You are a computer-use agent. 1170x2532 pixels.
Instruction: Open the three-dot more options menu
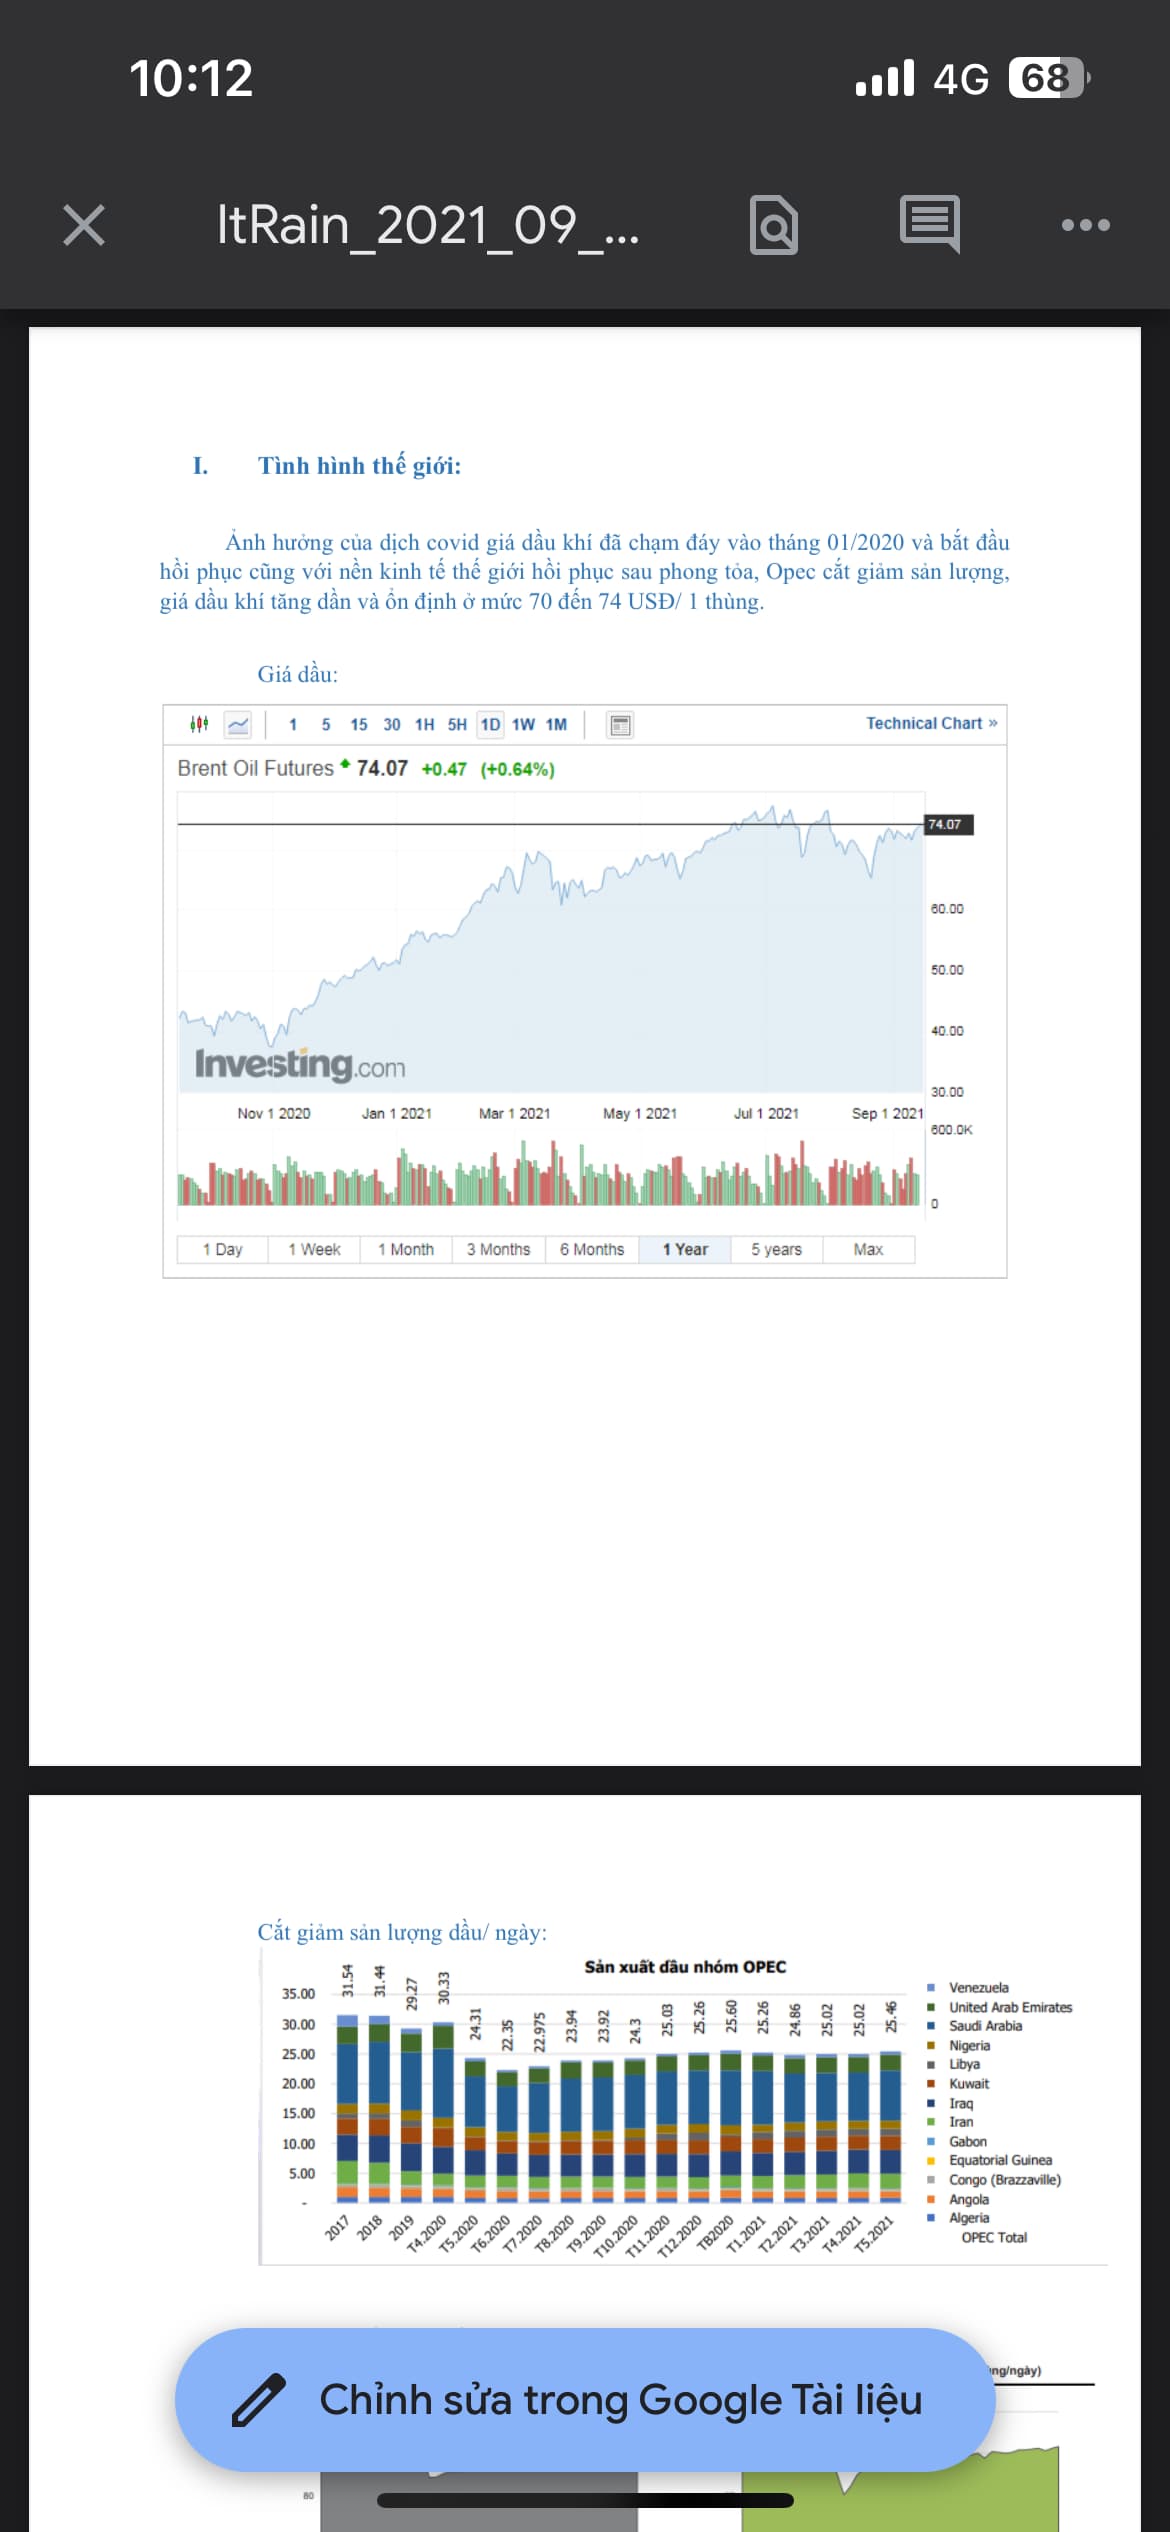(1085, 225)
